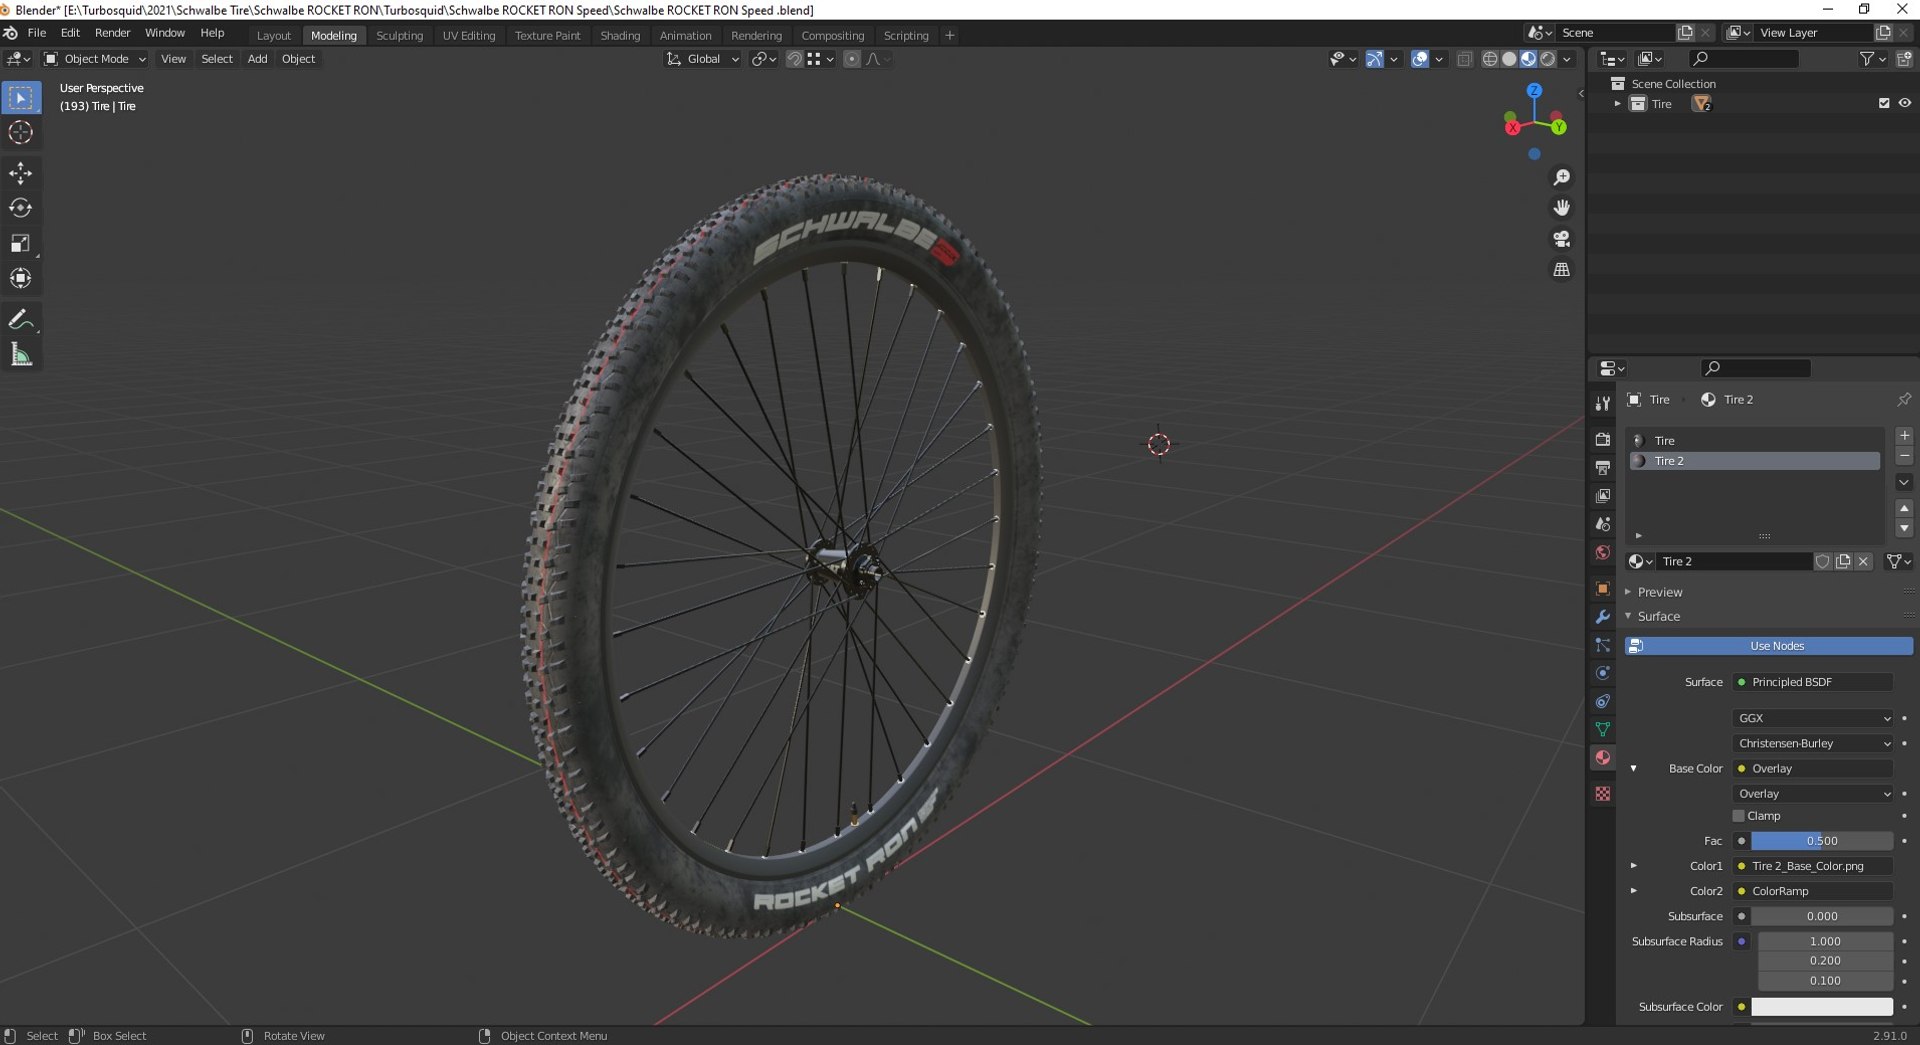Toggle Use Nodes button

click(x=1768, y=646)
